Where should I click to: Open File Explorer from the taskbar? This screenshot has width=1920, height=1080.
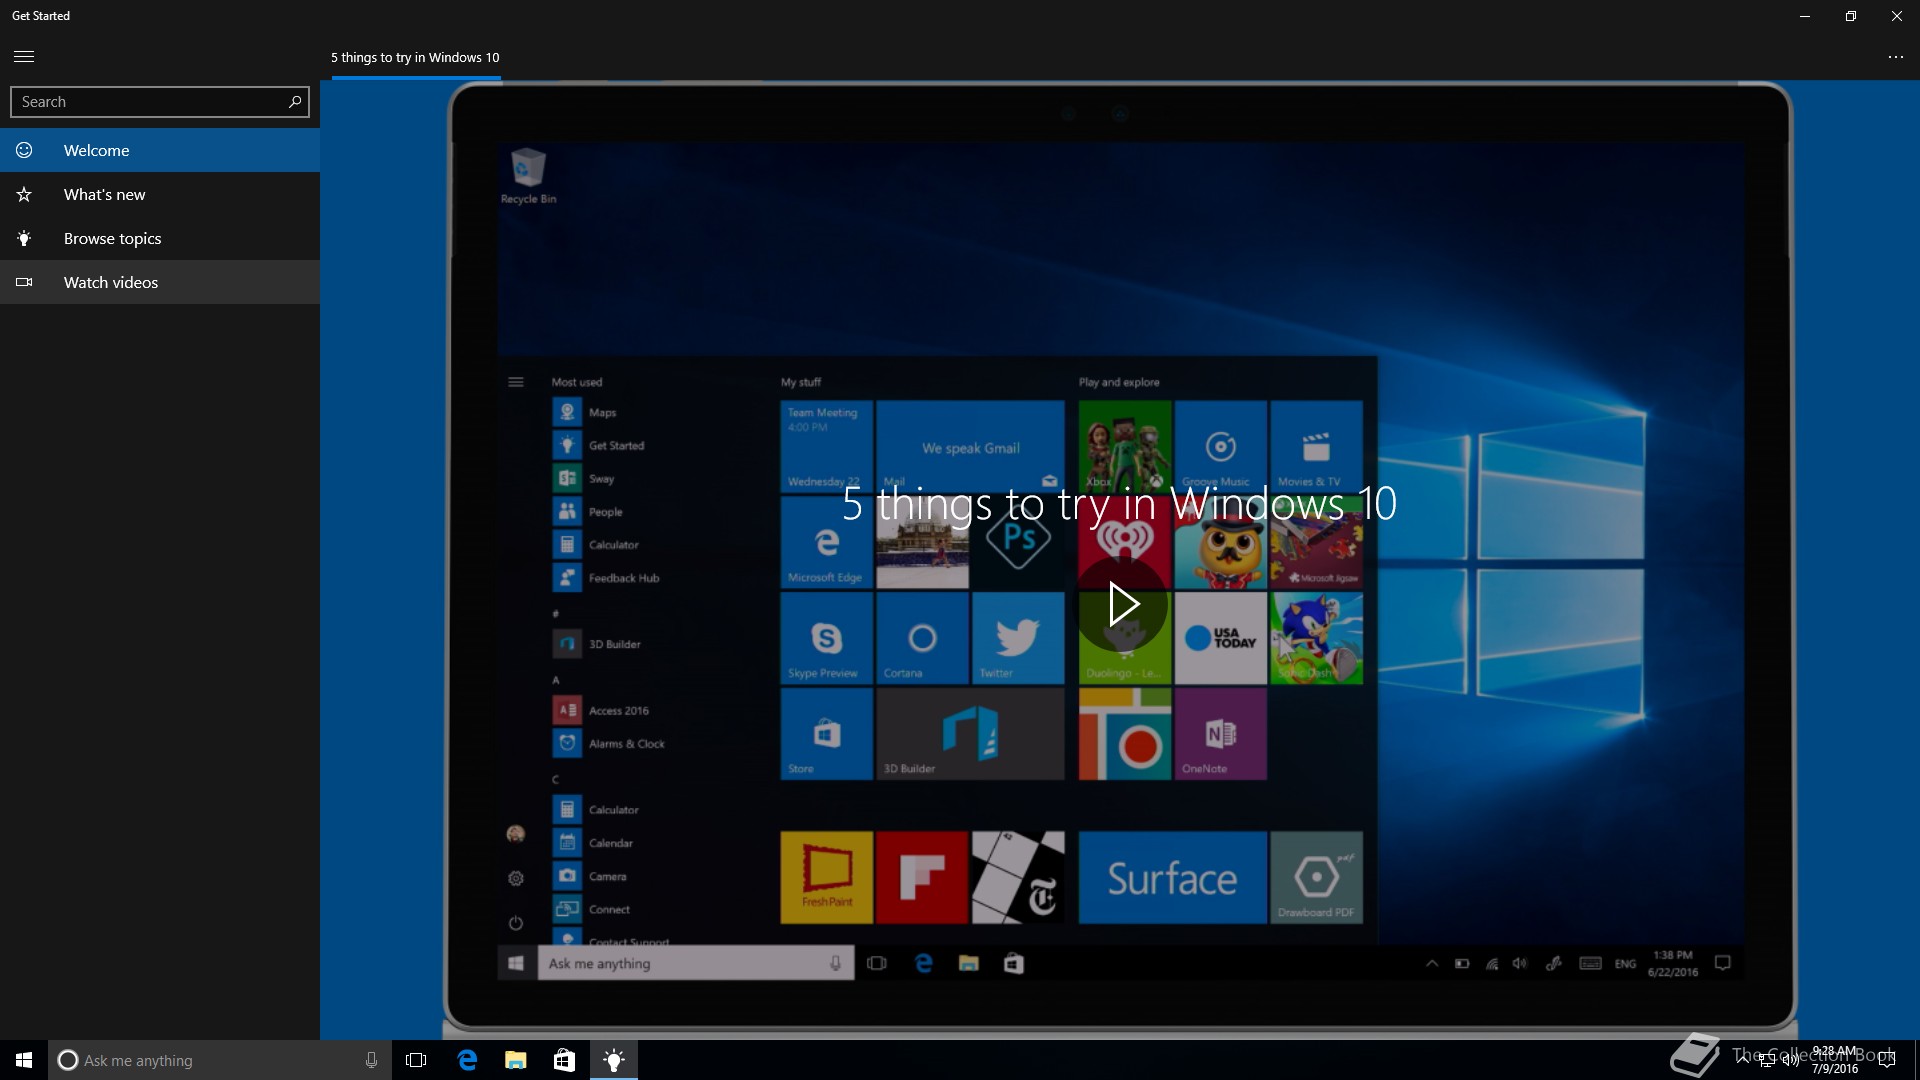pos(516,1060)
